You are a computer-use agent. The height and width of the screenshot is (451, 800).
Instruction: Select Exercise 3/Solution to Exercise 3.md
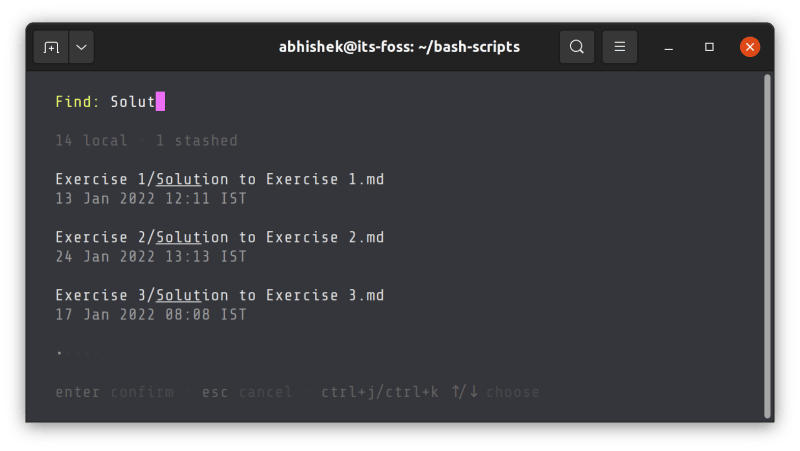click(x=219, y=296)
